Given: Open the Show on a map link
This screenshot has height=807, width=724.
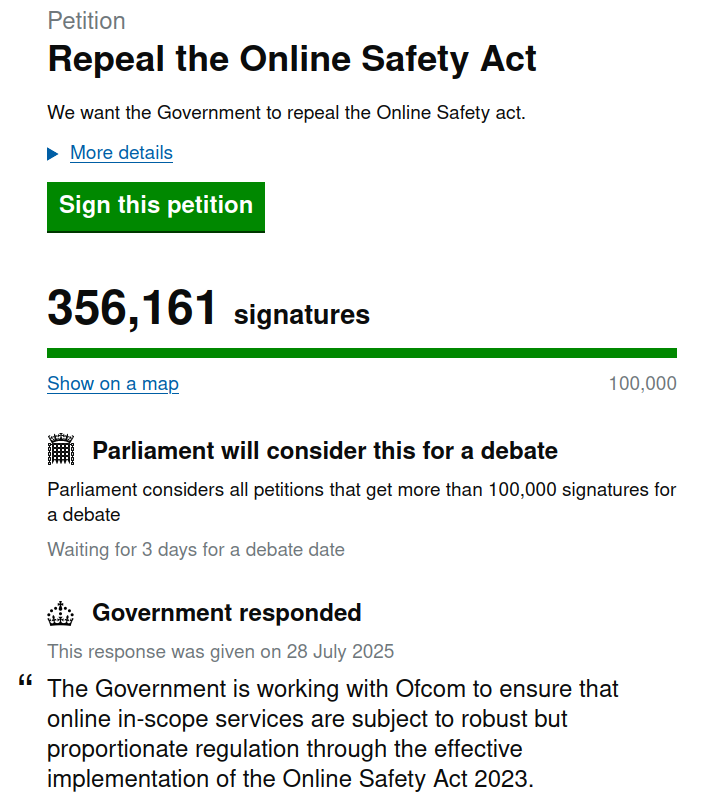Looking at the screenshot, I should [x=113, y=383].
